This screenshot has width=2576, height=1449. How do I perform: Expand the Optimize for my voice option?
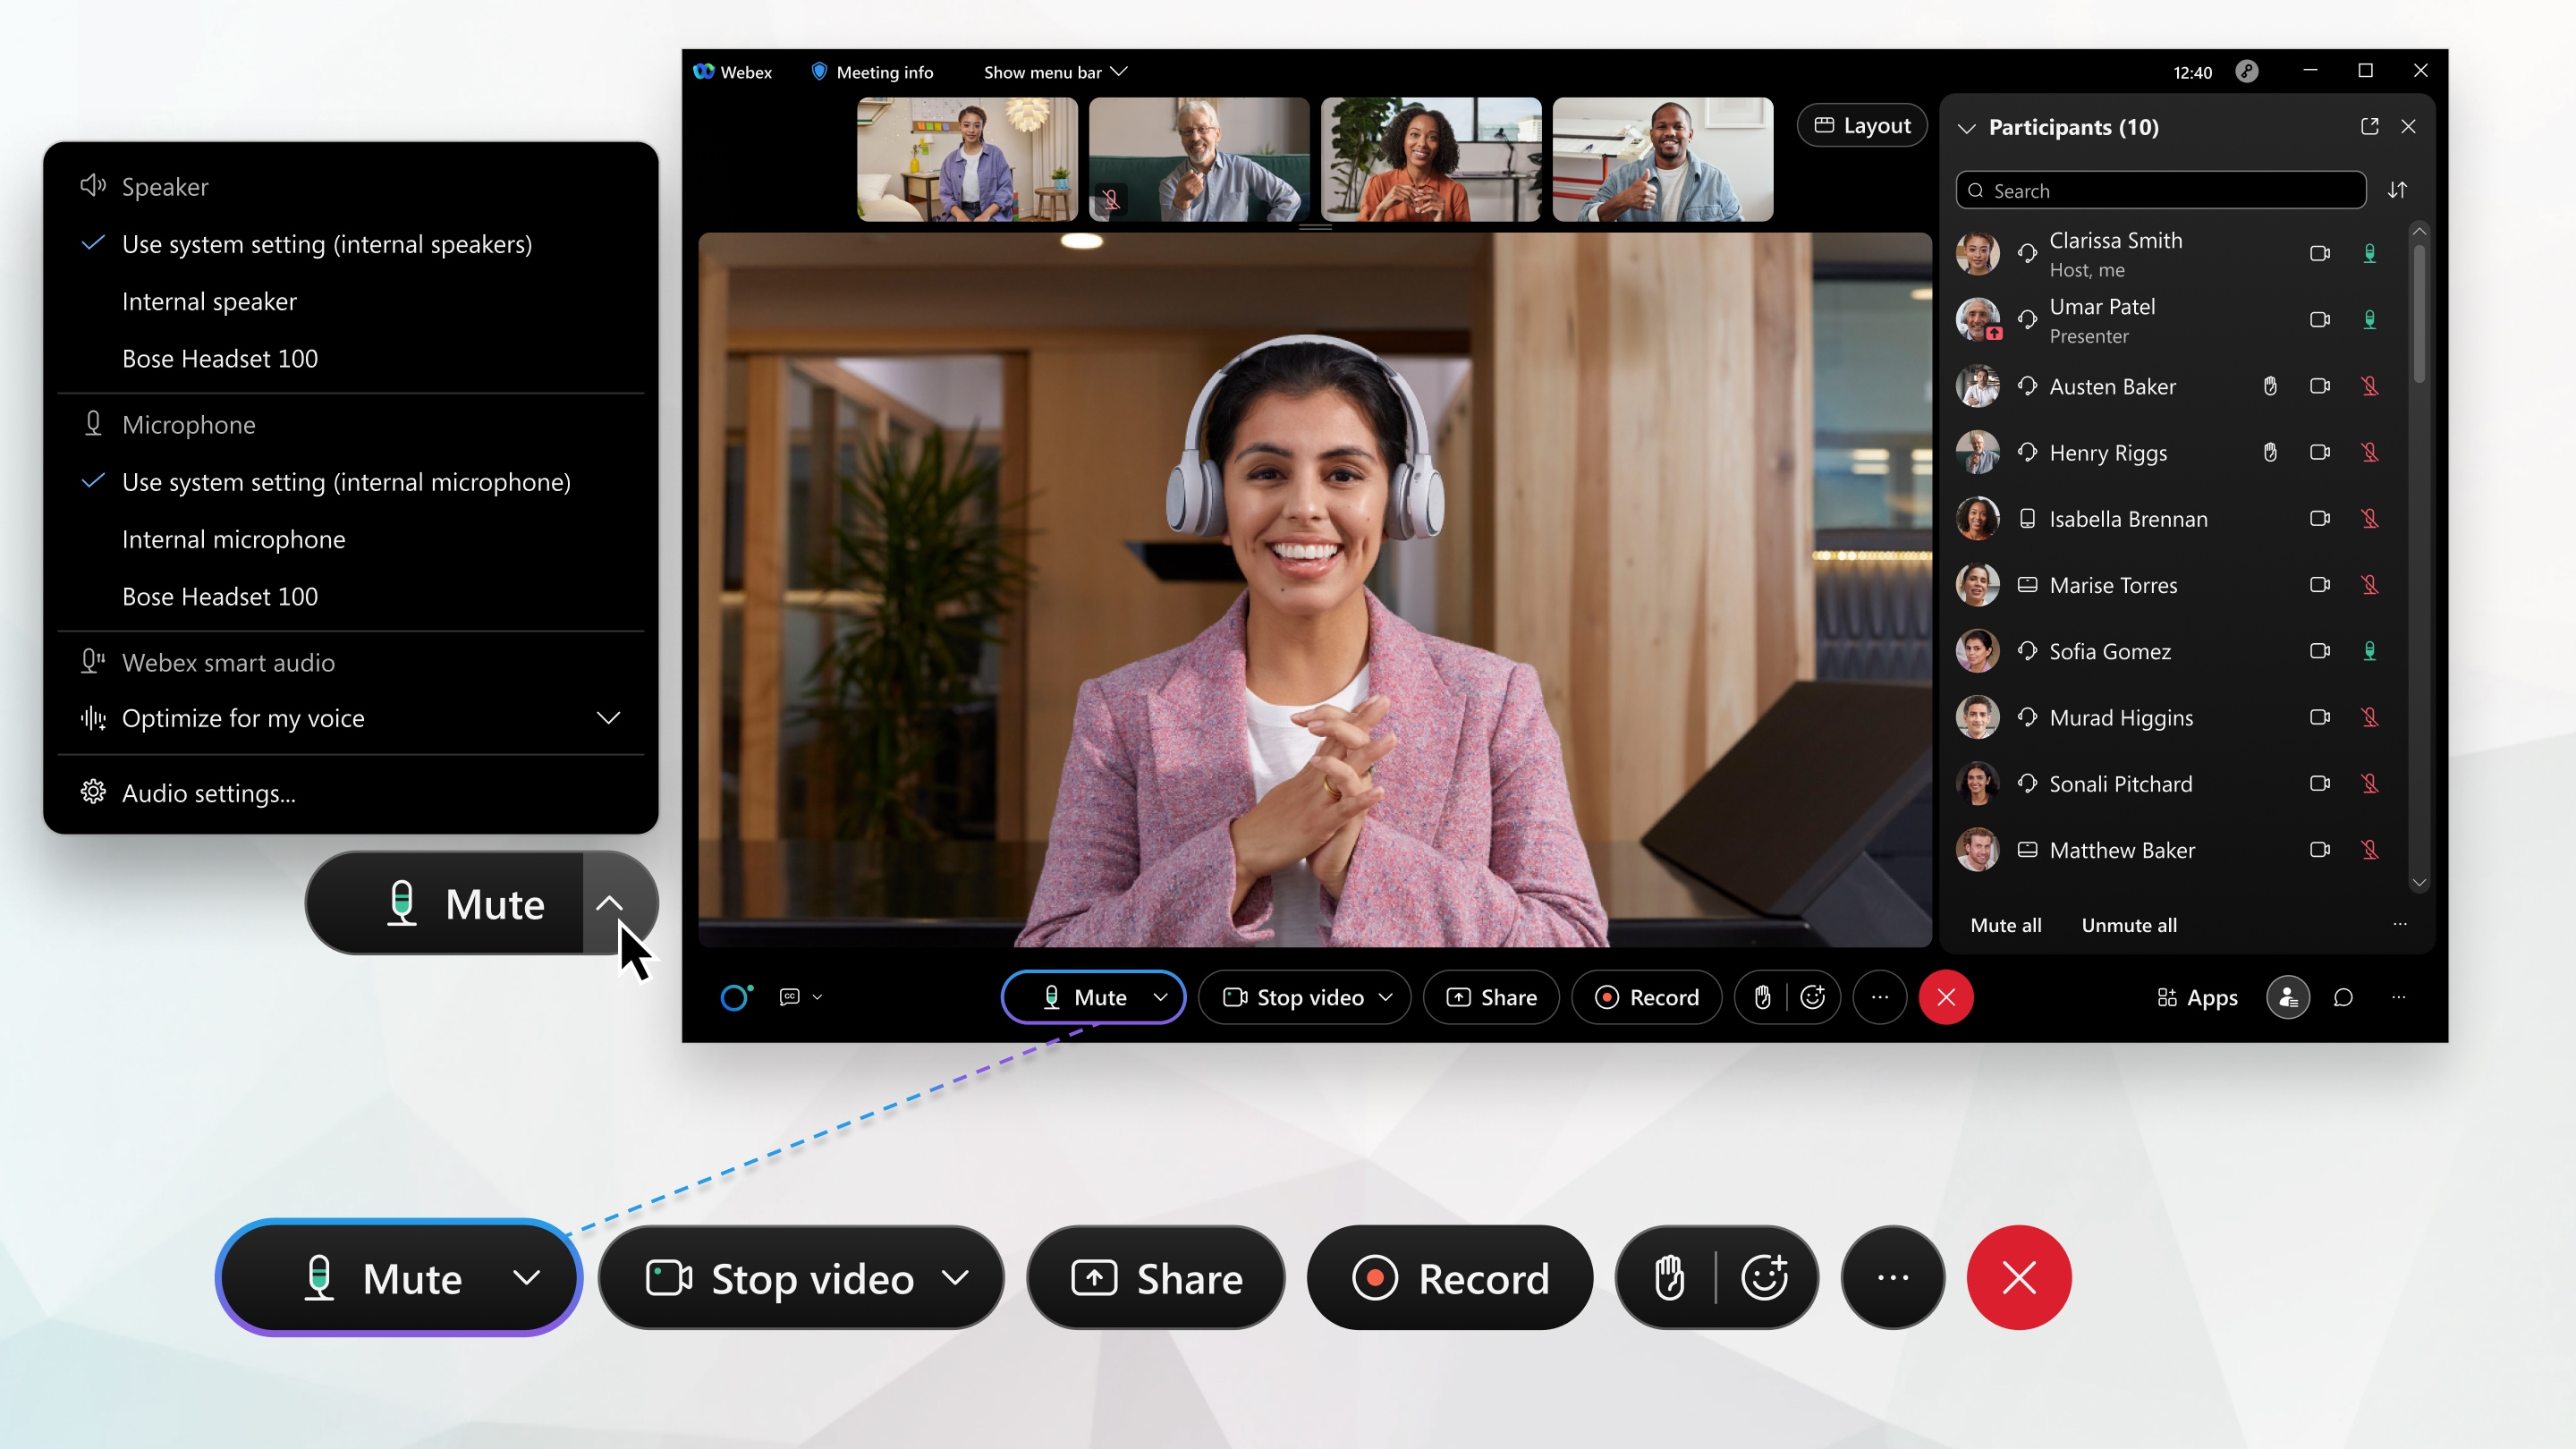click(x=608, y=716)
